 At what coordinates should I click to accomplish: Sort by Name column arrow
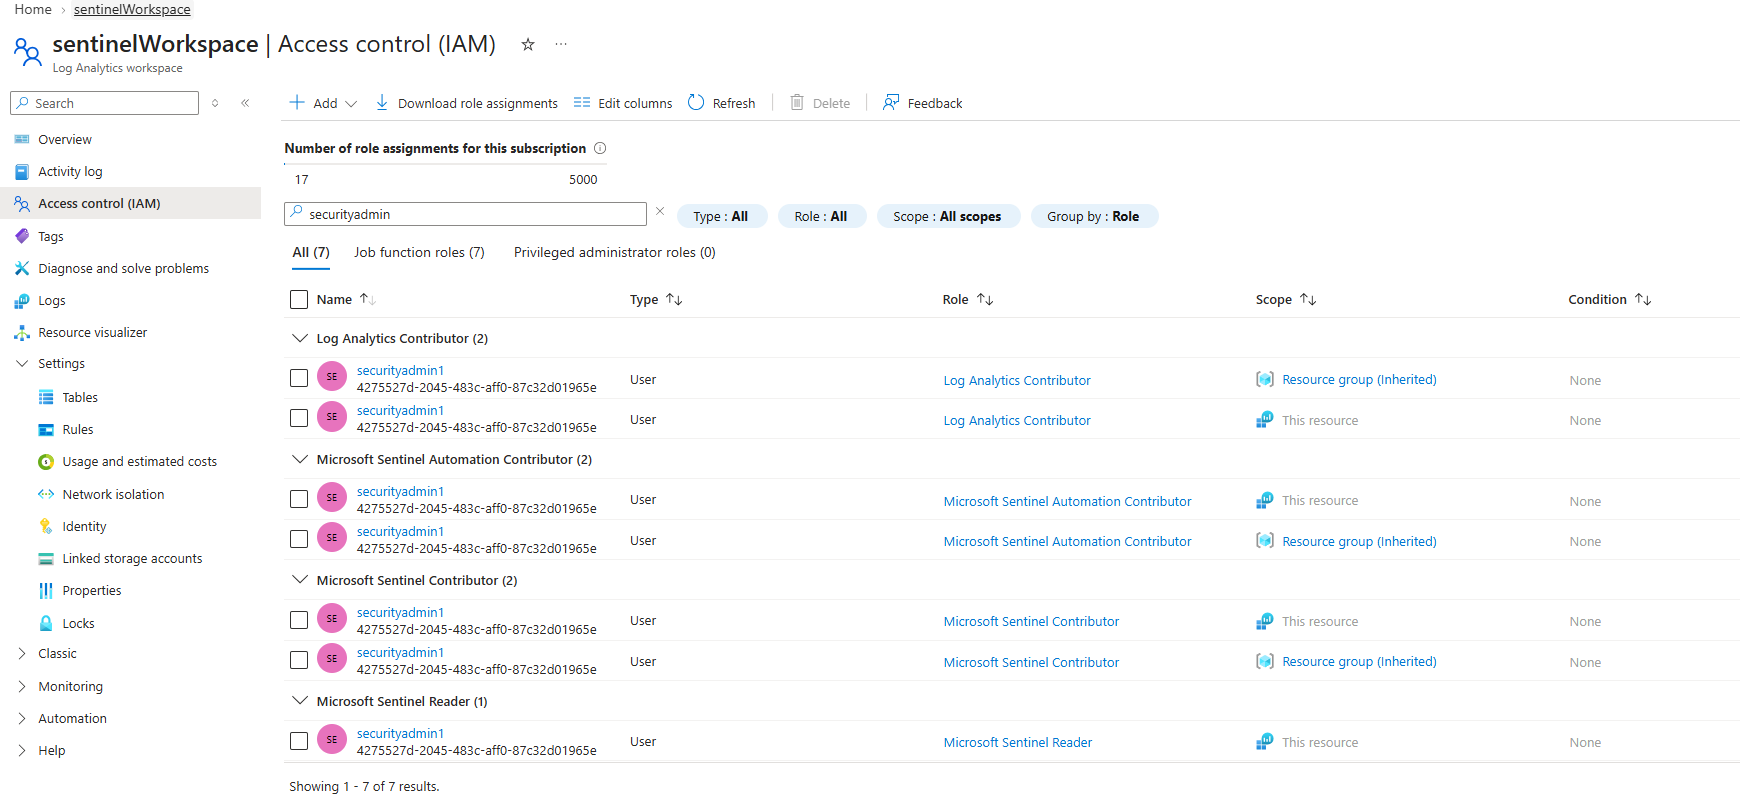(367, 299)
